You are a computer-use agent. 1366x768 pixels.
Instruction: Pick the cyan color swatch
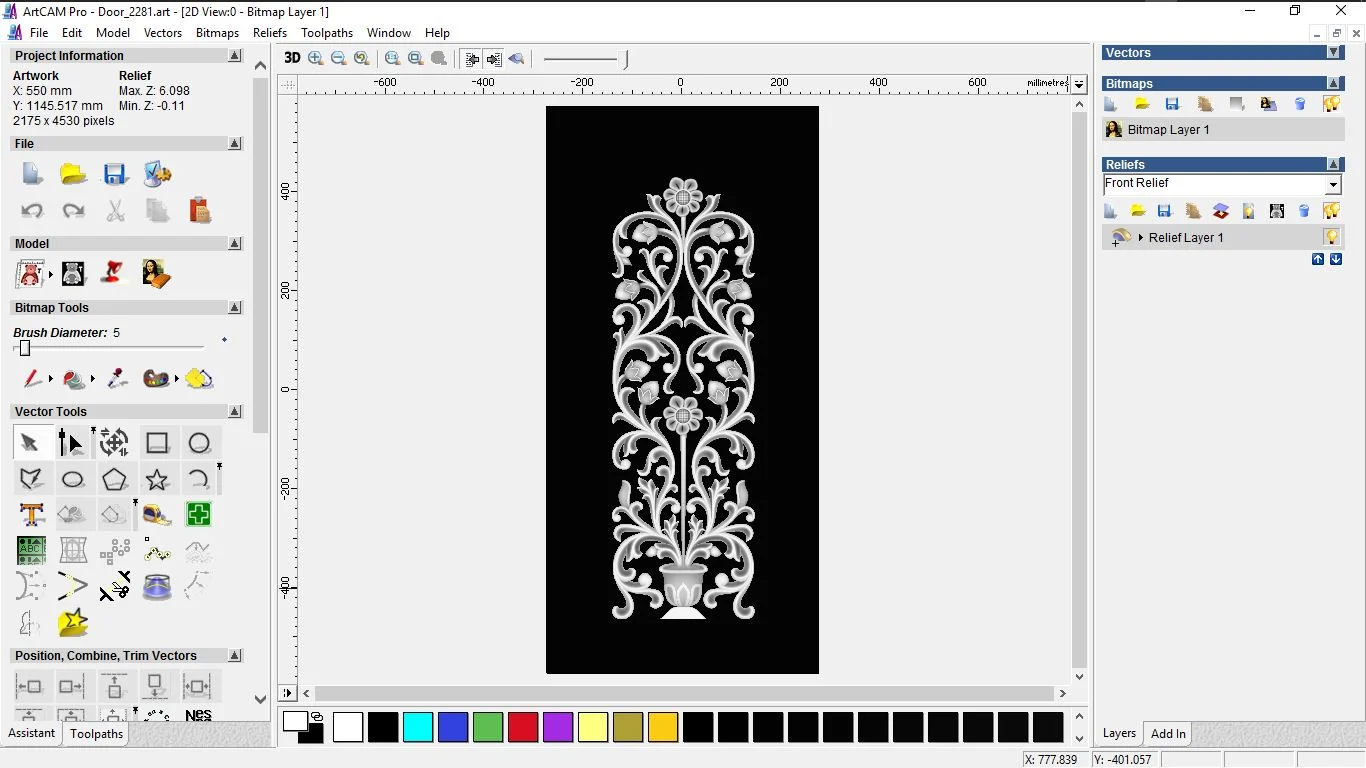418,727
